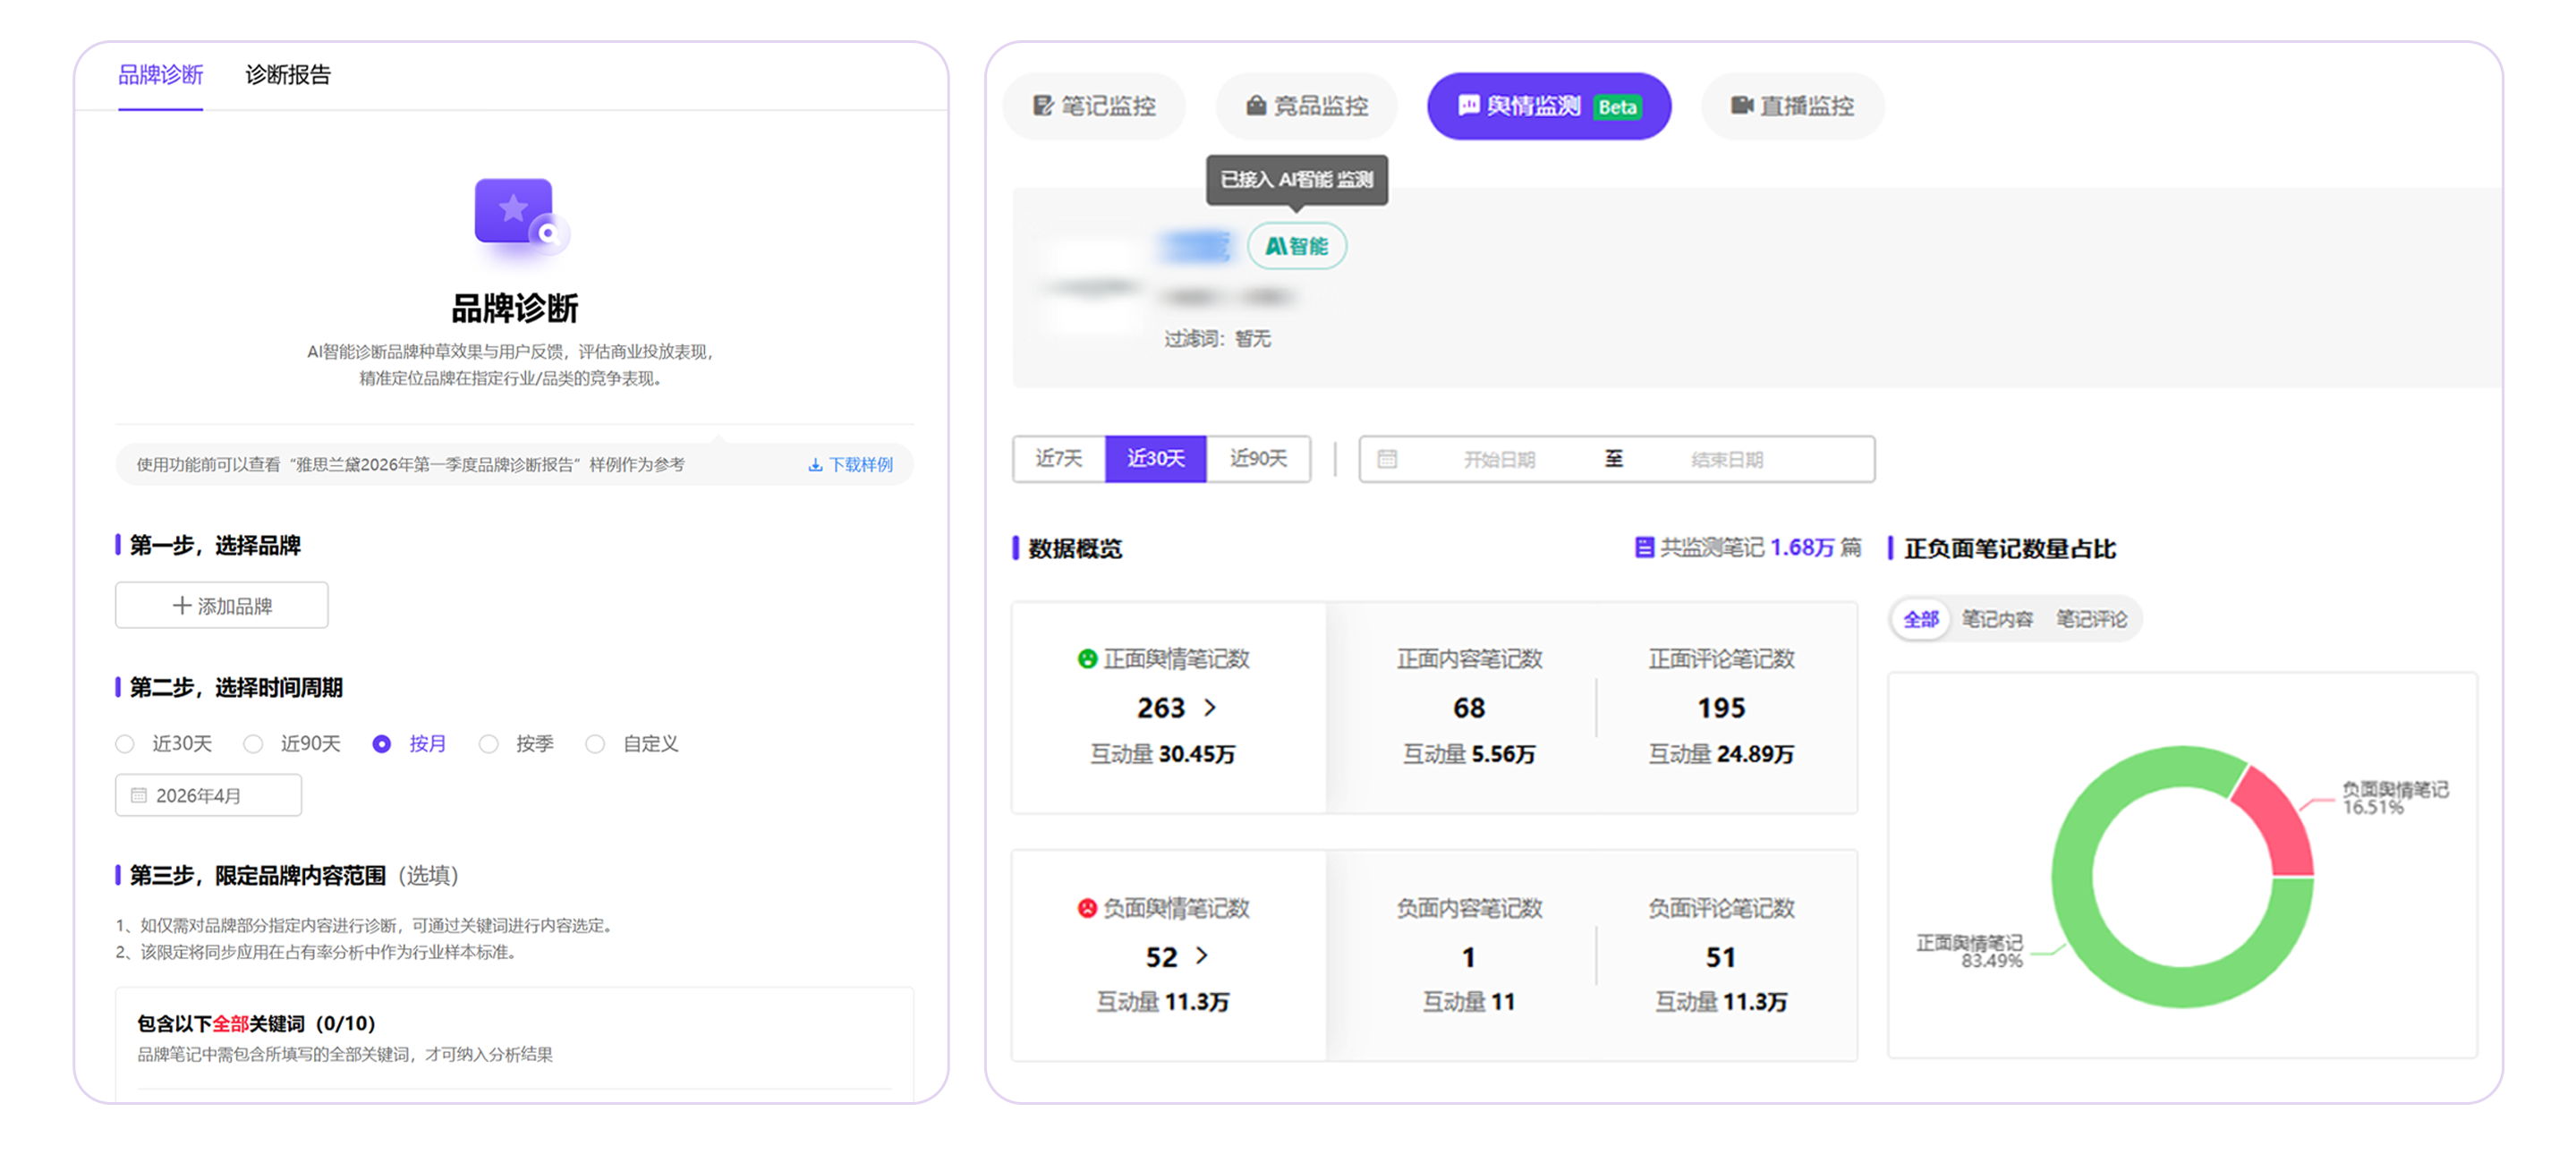Click the green positive sentiment smiley icon
This screenshot has height=1154, width=2576.
pyautogui.click(x=1086, y=659)
